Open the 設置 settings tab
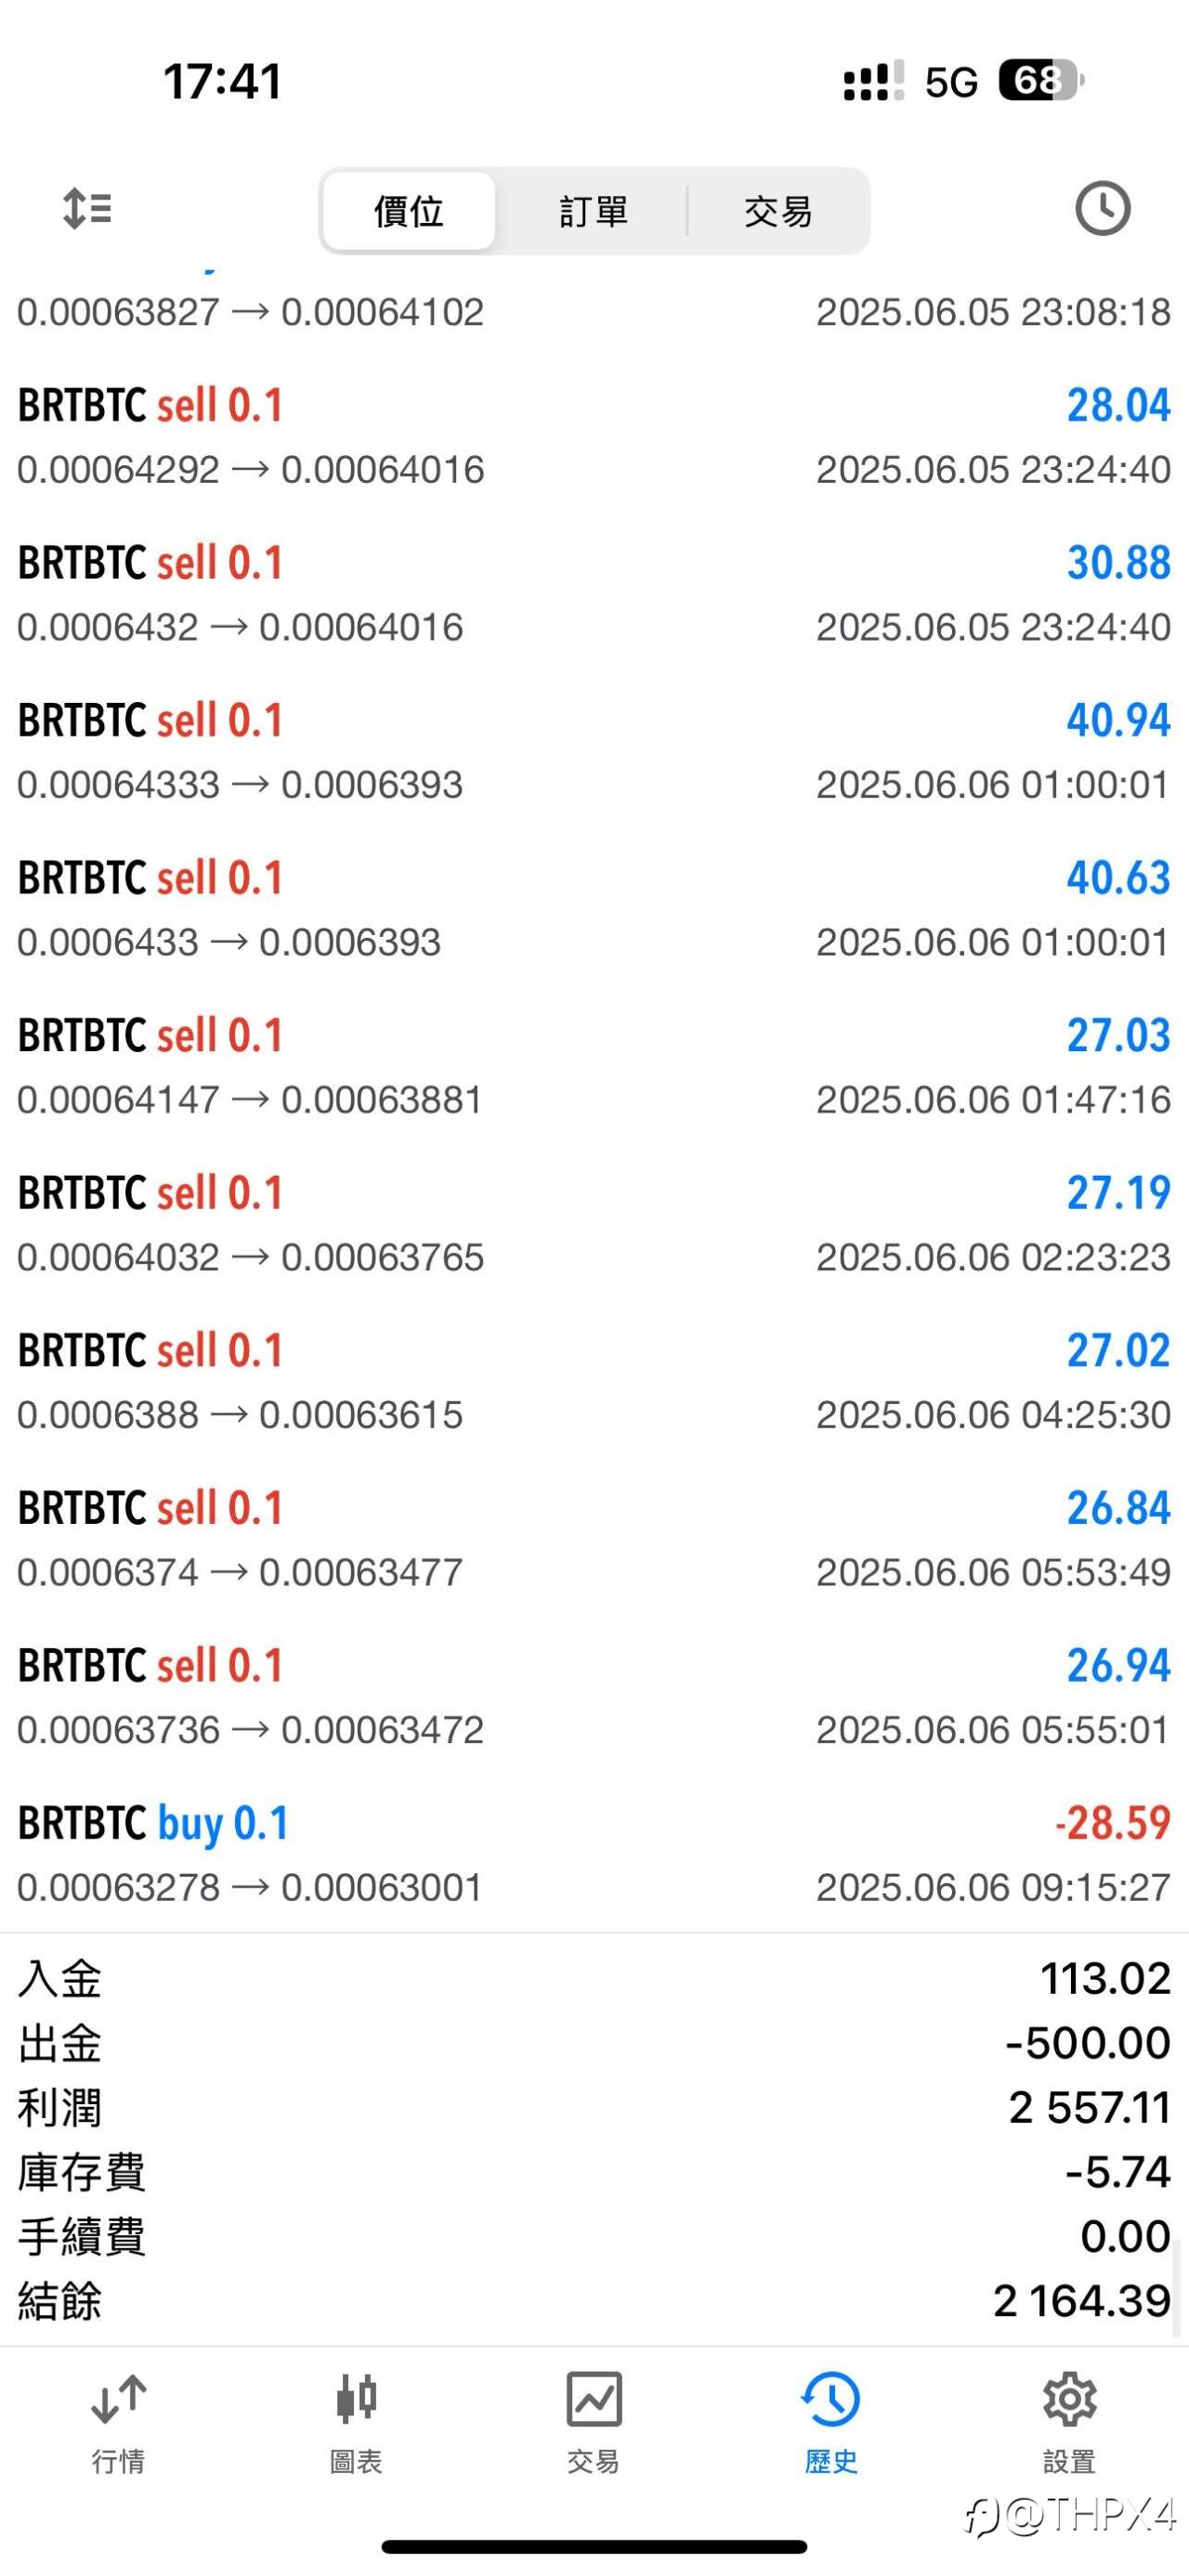This screenshot has height=2576, width=1189. point(1069,2424)
